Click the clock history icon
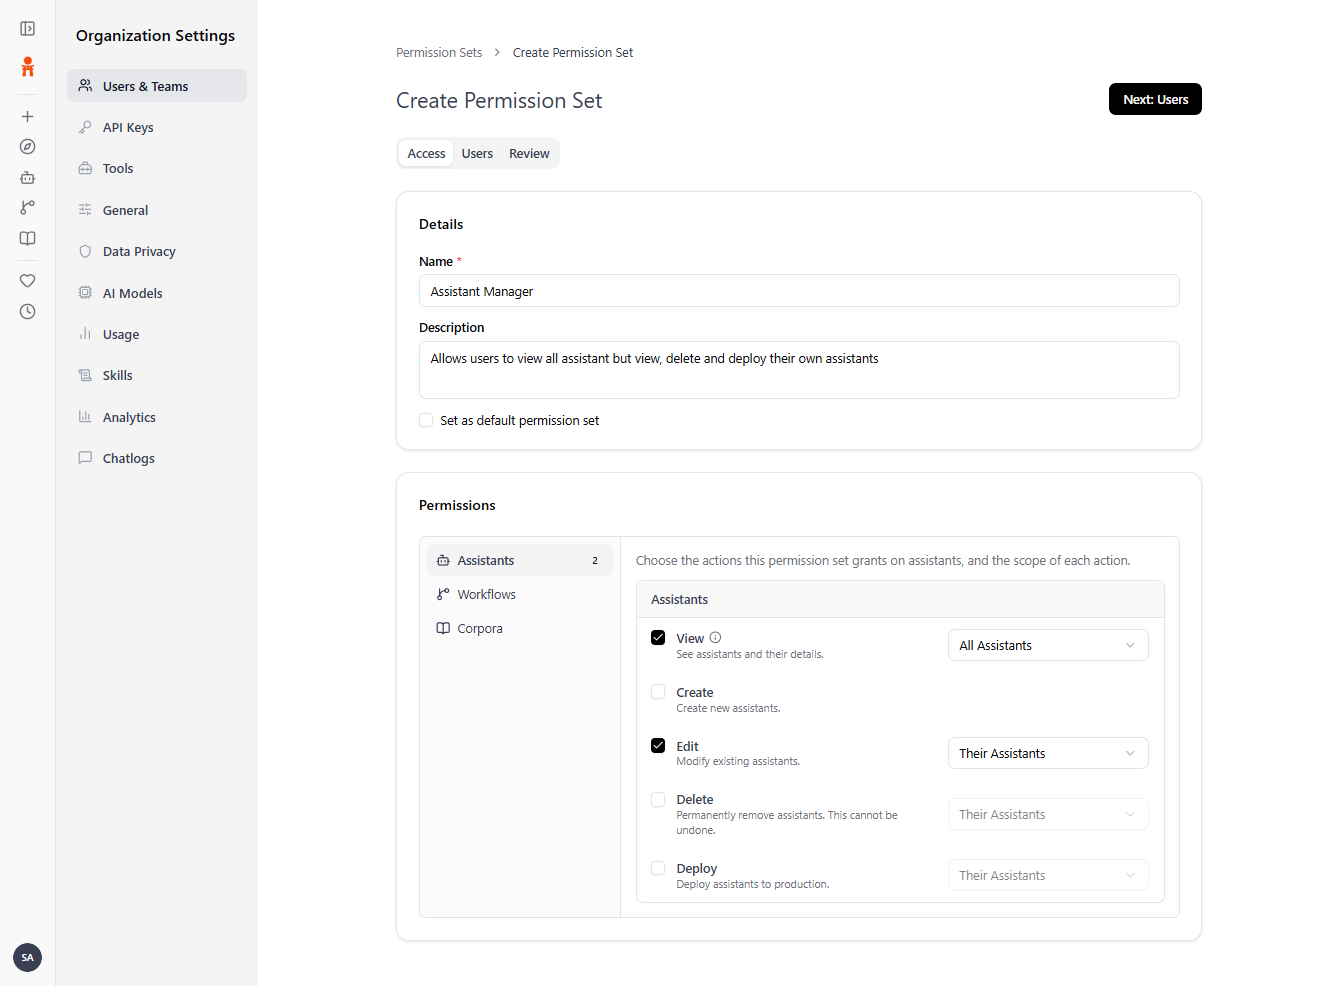 (x=28, y=312)
